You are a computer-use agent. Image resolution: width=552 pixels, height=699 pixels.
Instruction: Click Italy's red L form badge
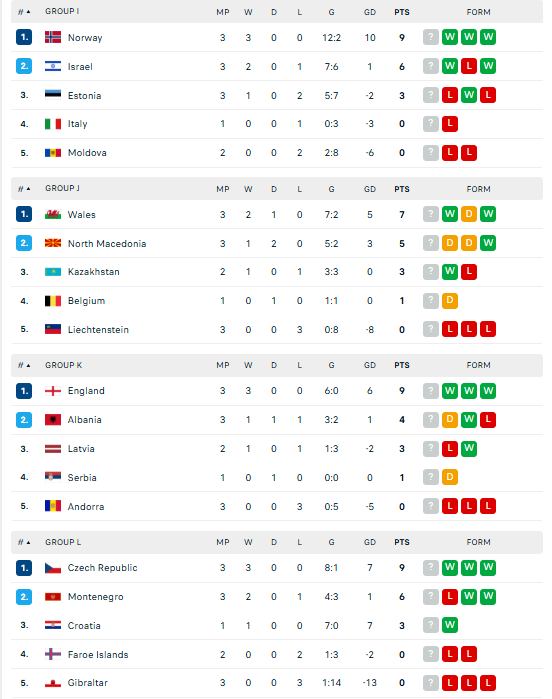pyautogui.click(x=450, y=124)
